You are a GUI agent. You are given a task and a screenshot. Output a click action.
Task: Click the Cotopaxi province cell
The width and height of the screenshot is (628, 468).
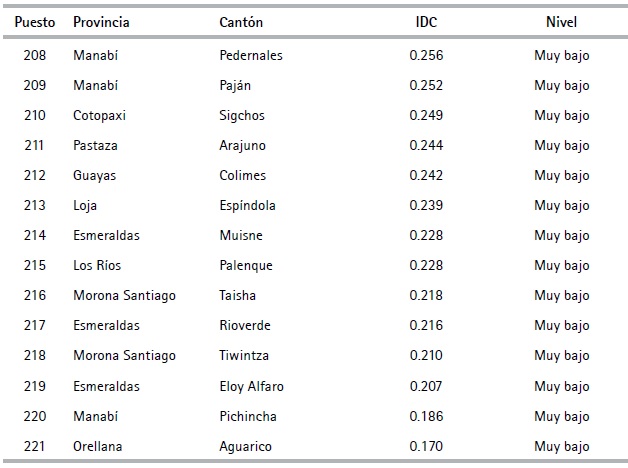tap(99, 115)
